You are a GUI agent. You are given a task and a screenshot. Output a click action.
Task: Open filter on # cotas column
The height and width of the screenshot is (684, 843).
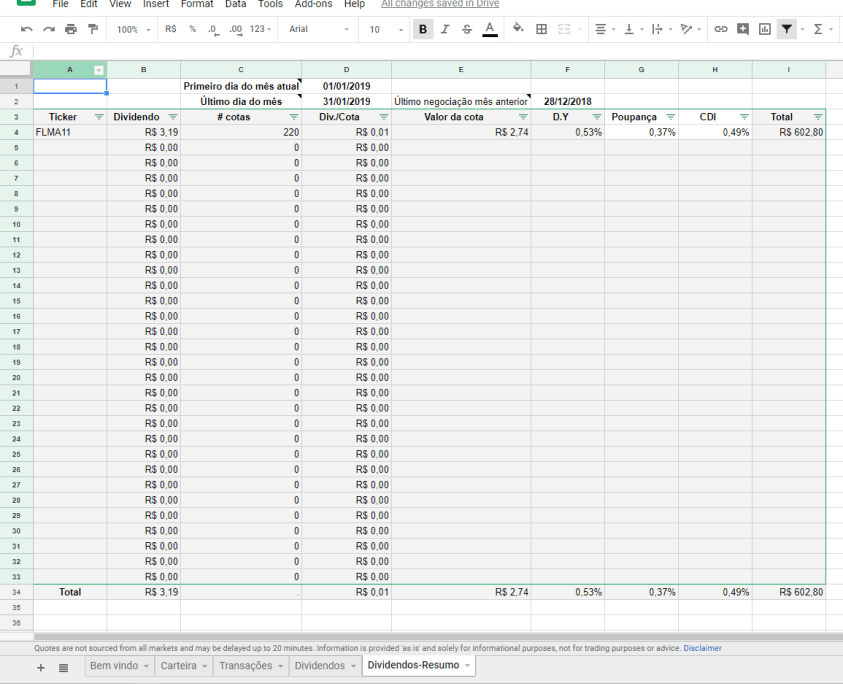(x=294, y=117)
